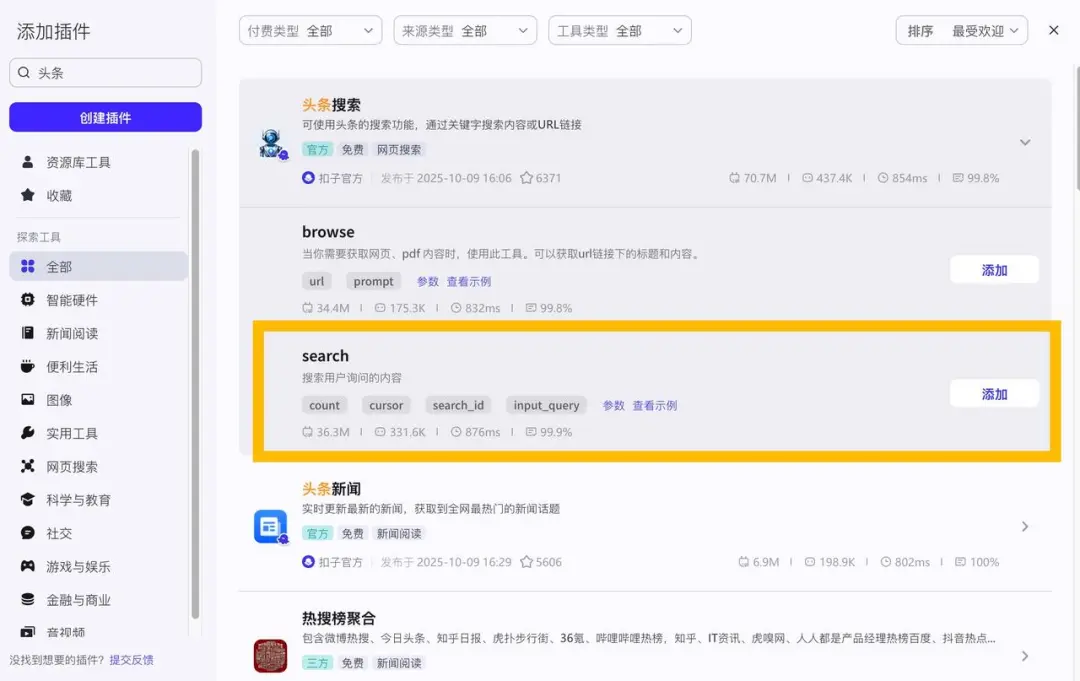The image size is (1080, 681).
Task: Click the cursor parameter tag
Action: (x=386, y=405)
